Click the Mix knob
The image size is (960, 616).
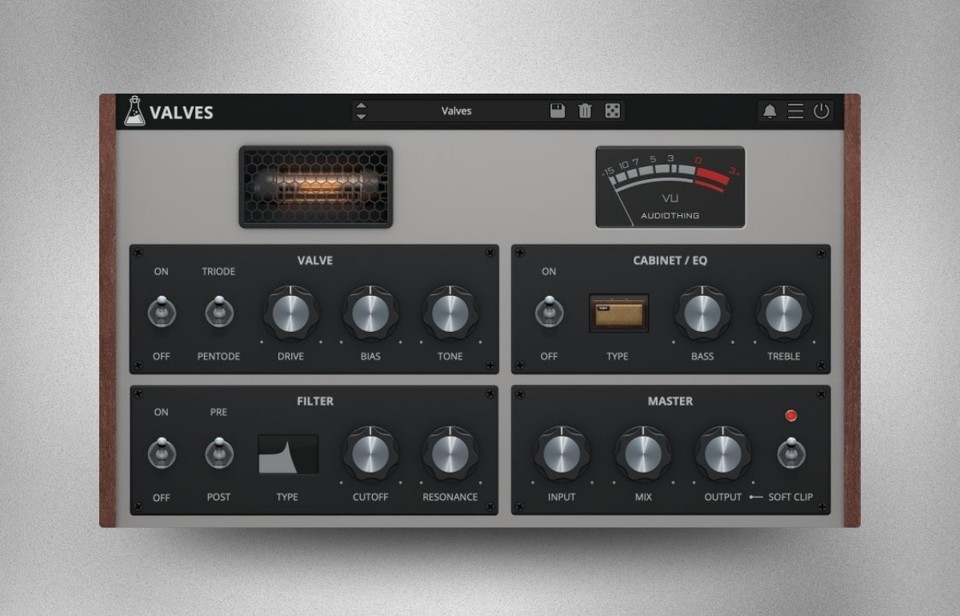(643, 454)
